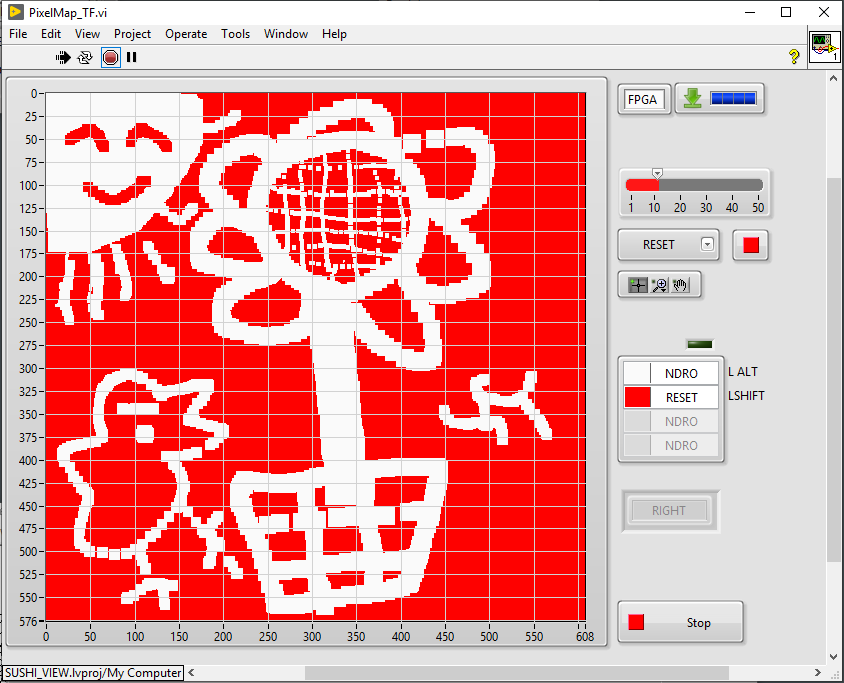Click the last greyed-out NDRO row

coord(671,446)
